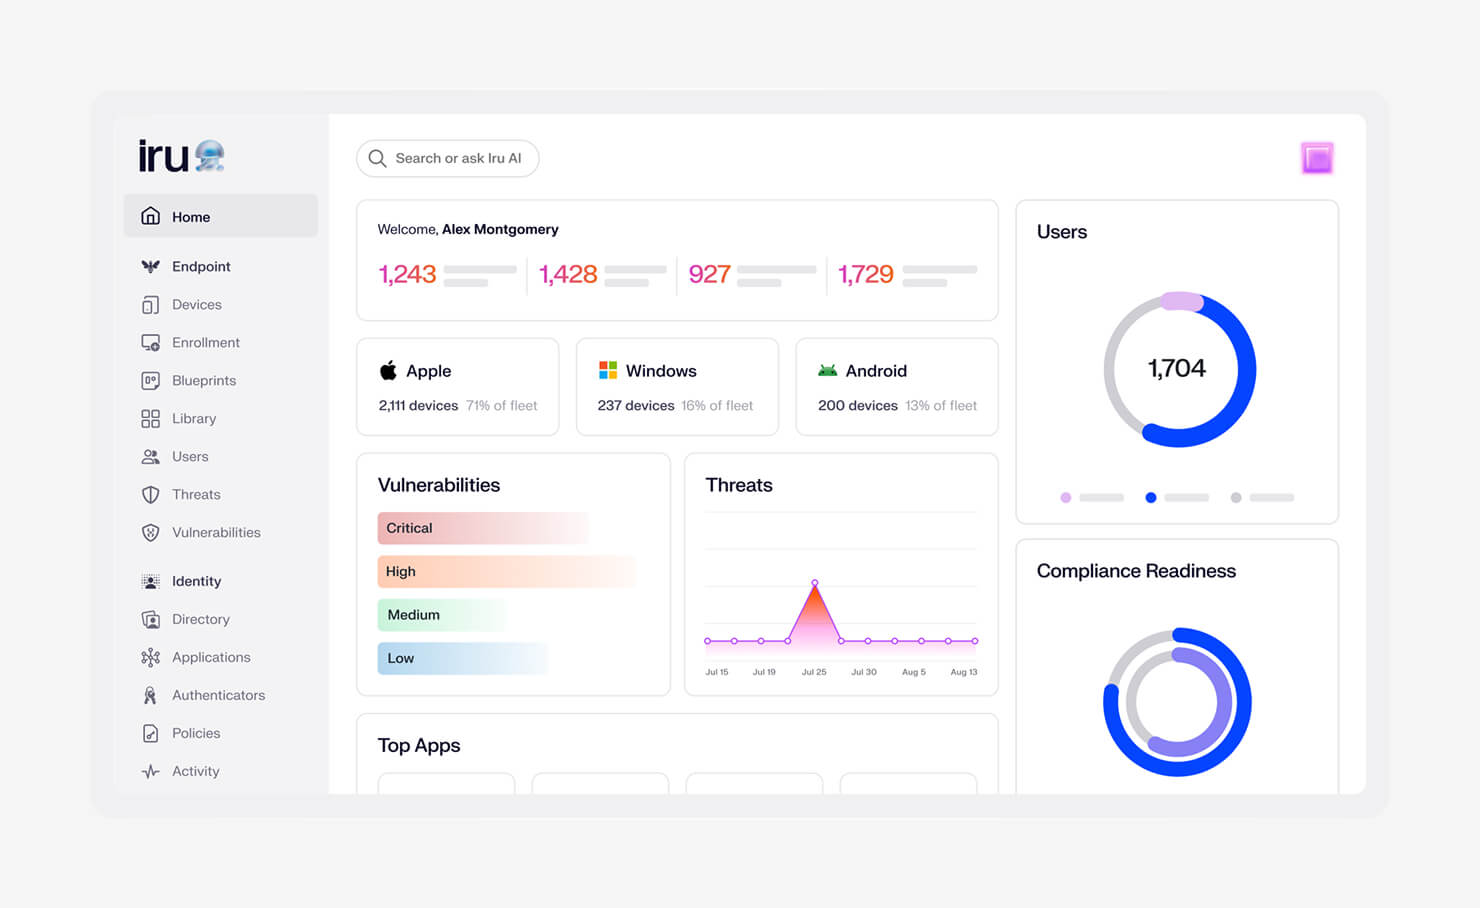Click the Directory icon
1480x908 pixels.
point(150,619)
